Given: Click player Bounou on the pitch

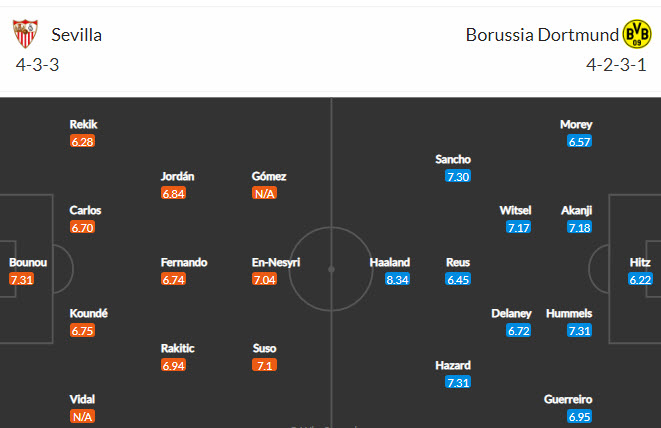Looking at the screenshot, I should (27, 262).
